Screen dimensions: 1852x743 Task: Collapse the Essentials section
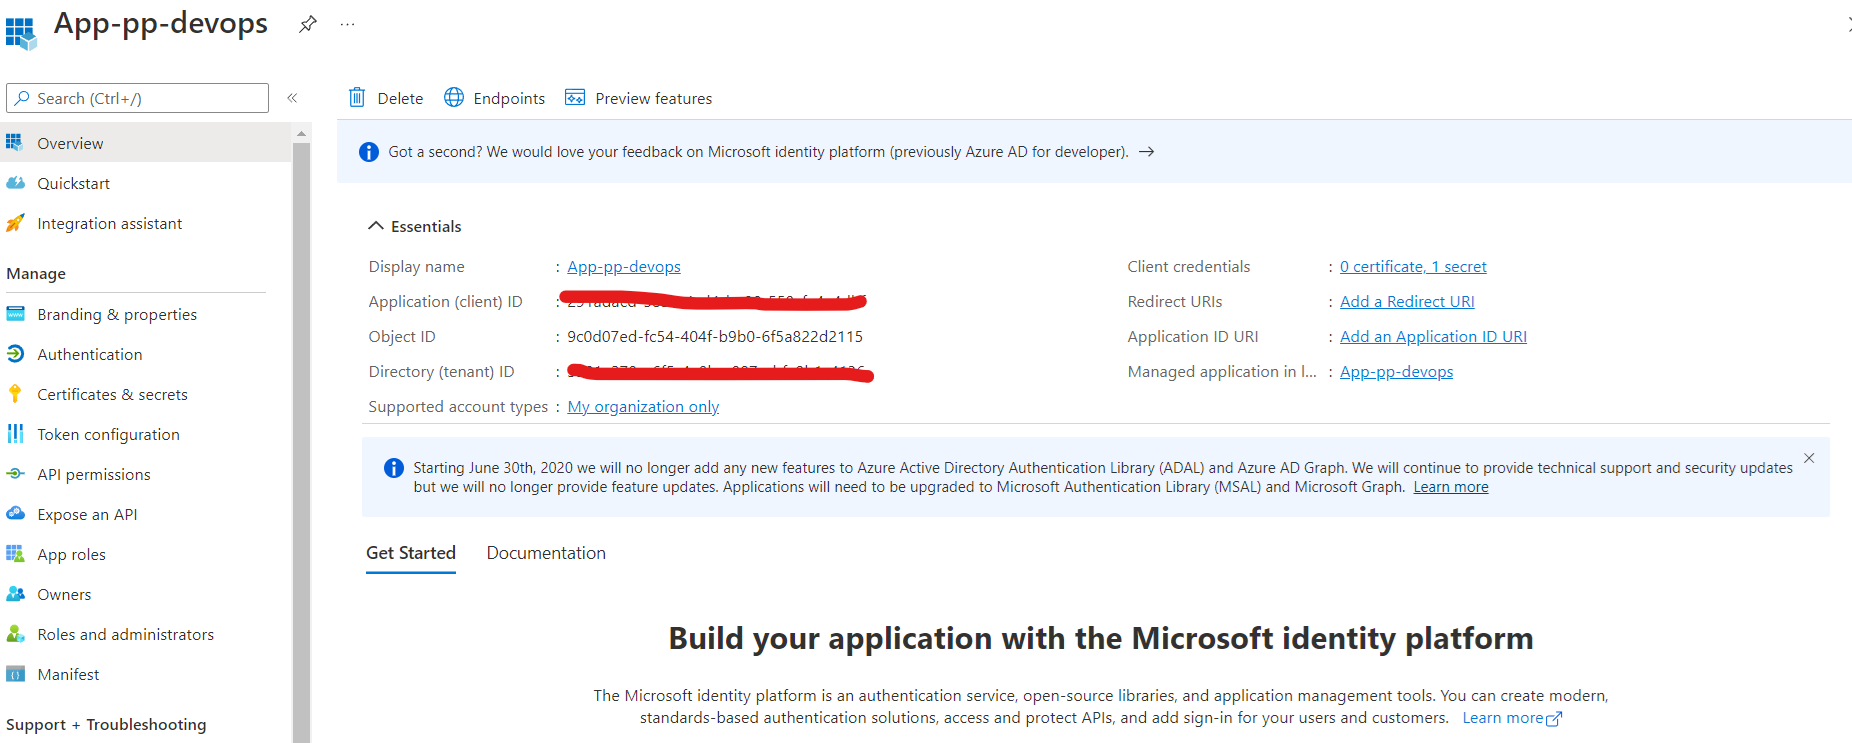click(376, 226)
